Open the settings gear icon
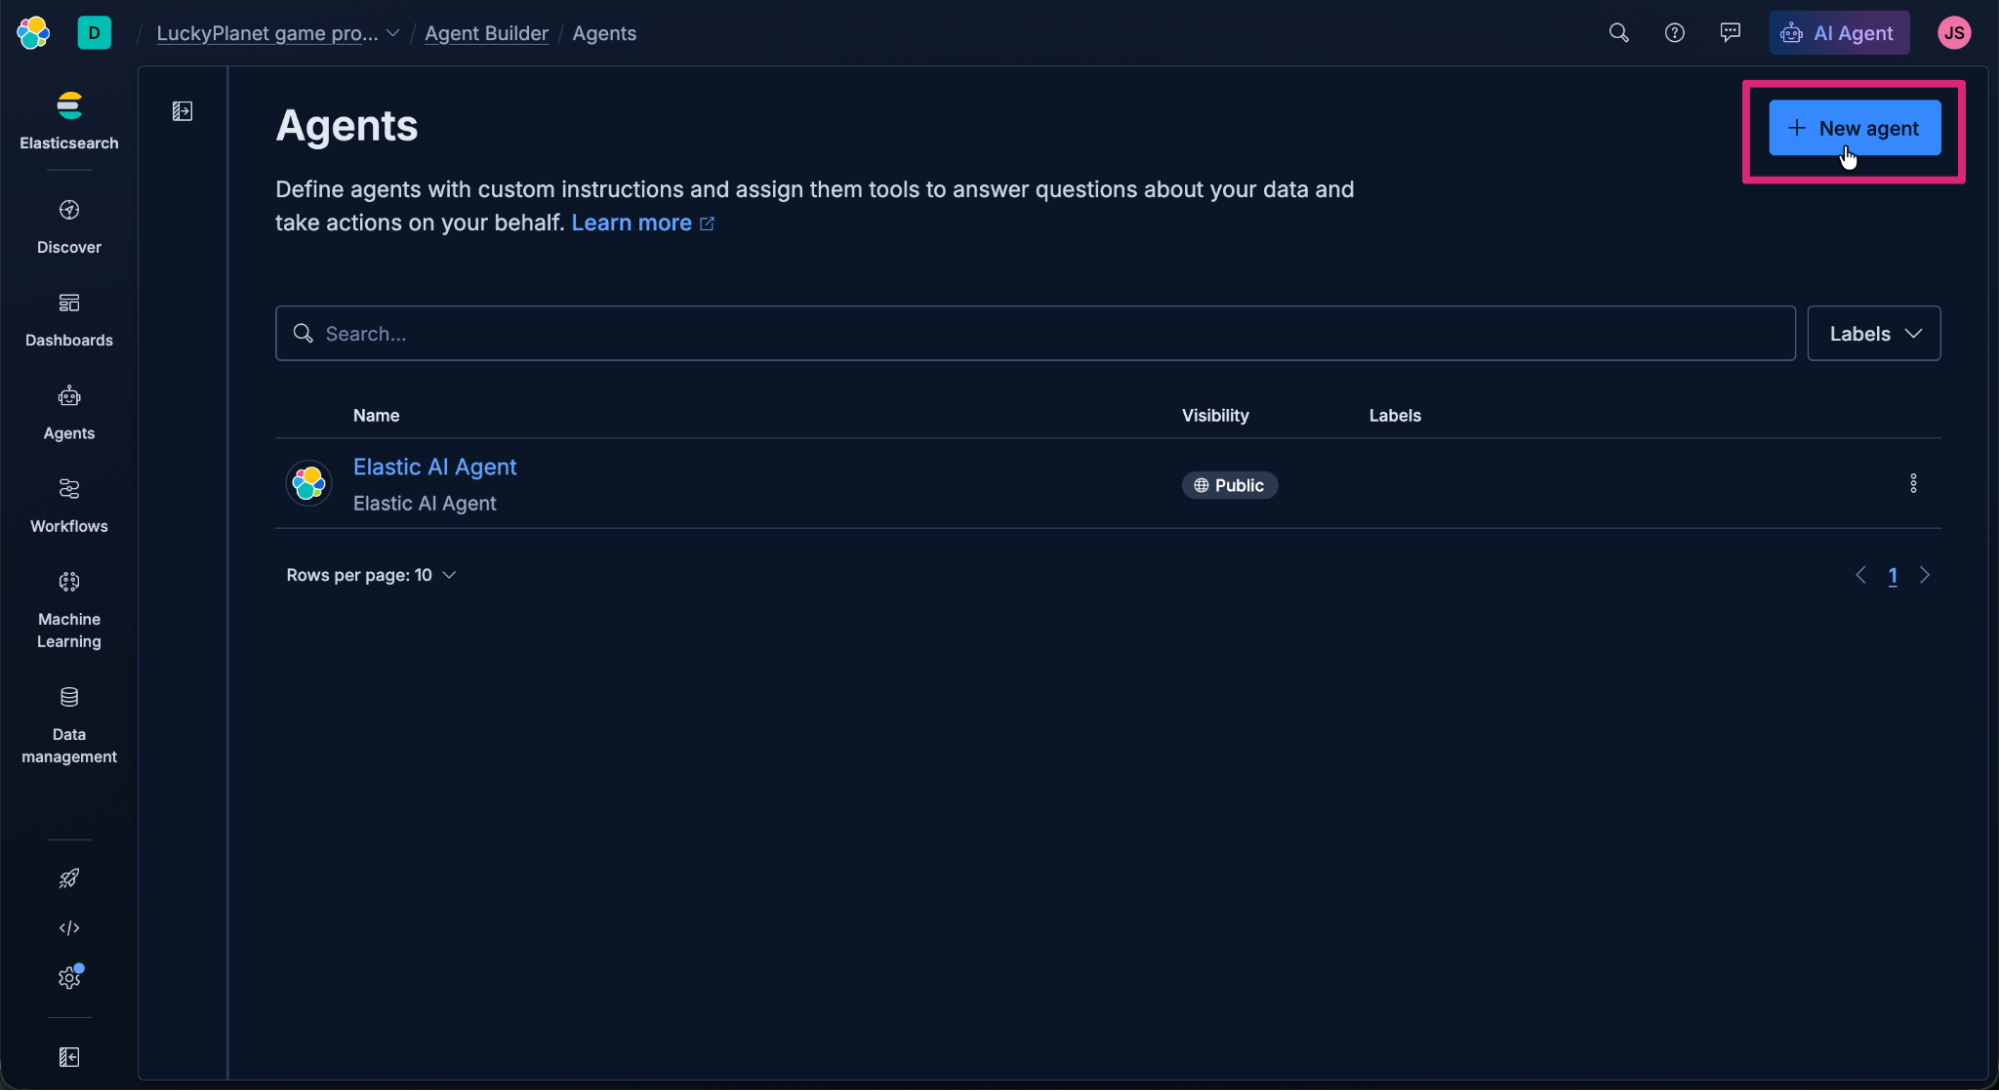Image resolution: width=1999 pixels, height=1091 pixels. pyautogui.click(x=69, y=977)
